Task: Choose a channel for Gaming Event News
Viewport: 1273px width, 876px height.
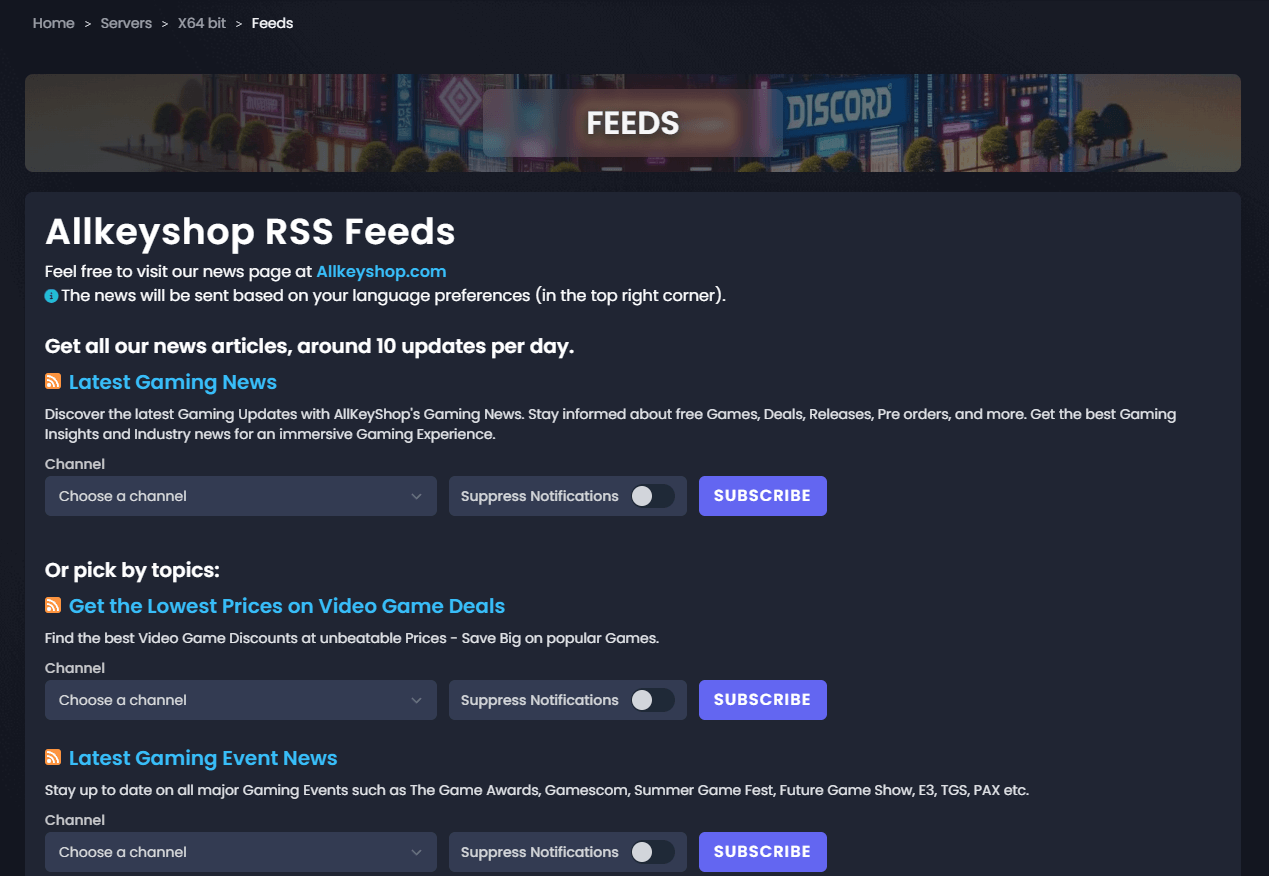Action: pos(240,852)
